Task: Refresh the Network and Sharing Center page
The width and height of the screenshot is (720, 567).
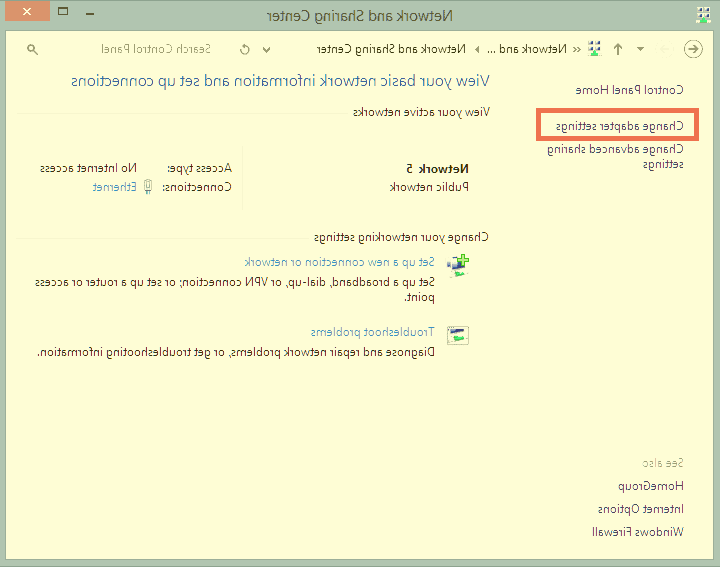Action: [245, 49]
